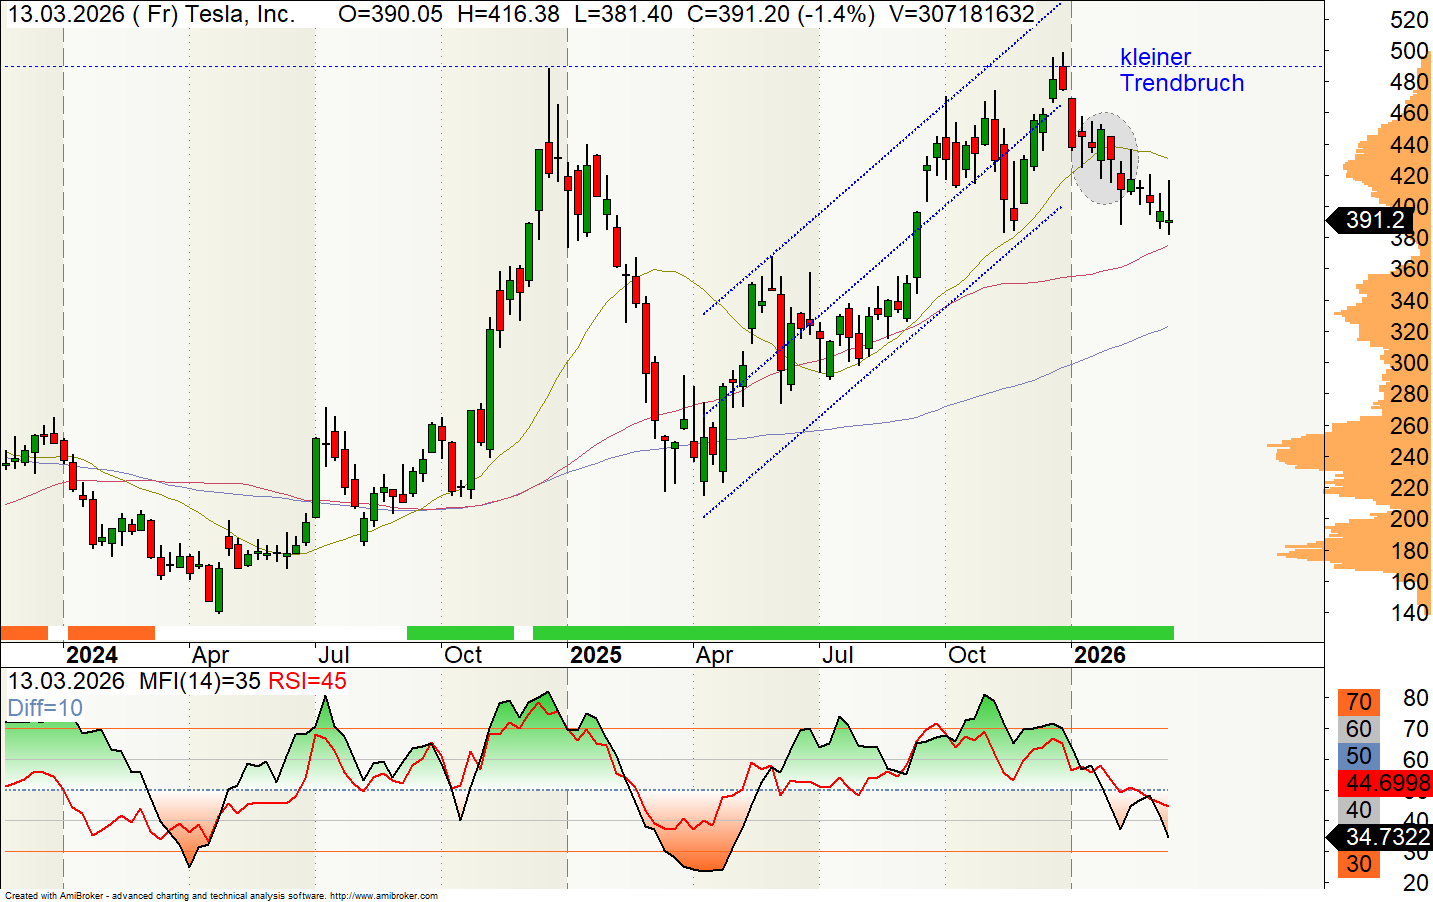1433x902 pixels.
Task: Select the blue level box labeled 50
Action: (x=1358, y=756)
